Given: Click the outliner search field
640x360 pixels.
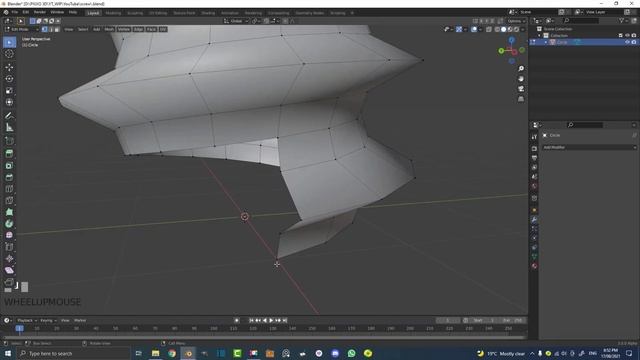Looking at the screenshot, I should pyautogui.click(x=581, y=20).
